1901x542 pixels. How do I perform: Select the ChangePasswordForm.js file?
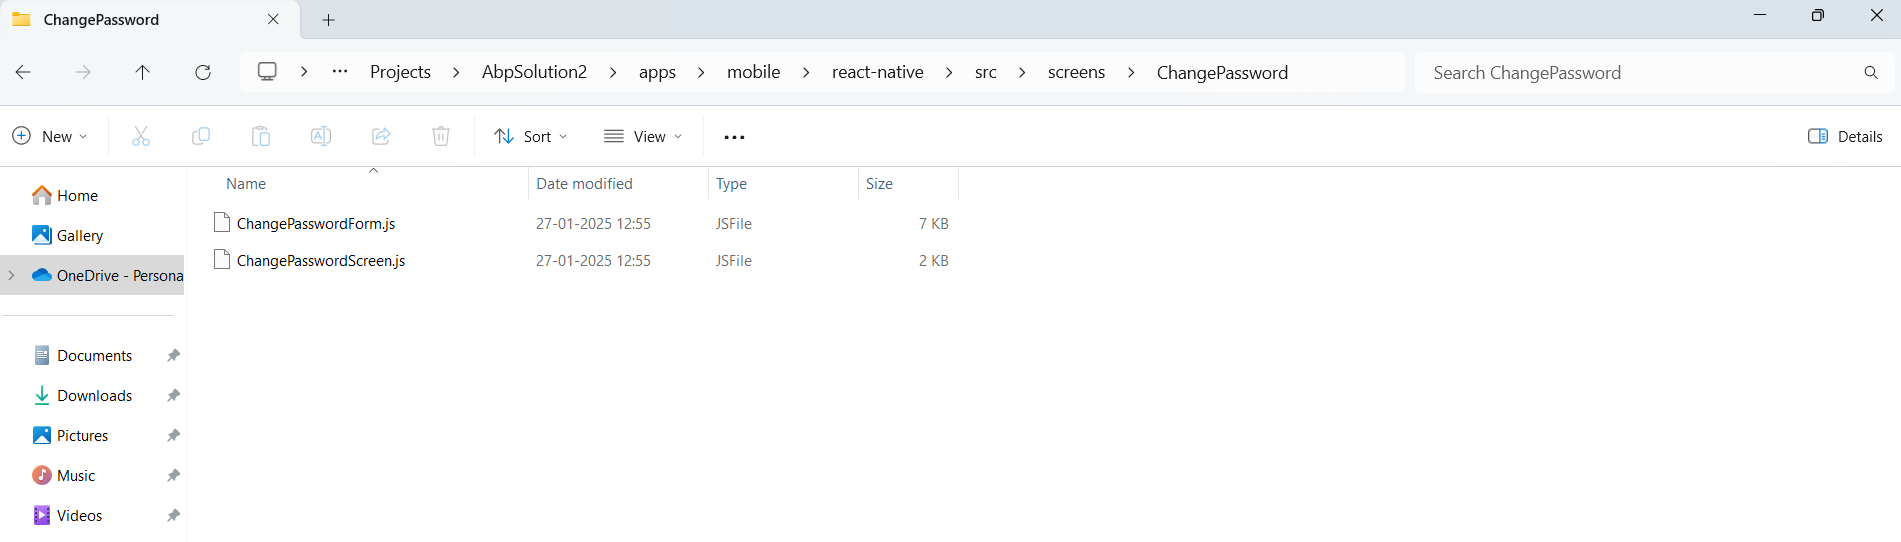coord(316,224)
